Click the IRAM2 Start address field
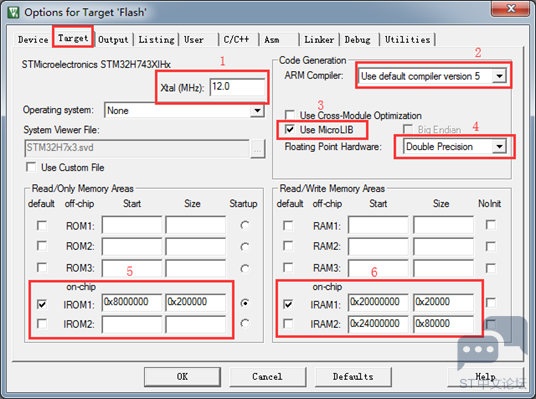536x399 pixels. [x=378, y=324]
